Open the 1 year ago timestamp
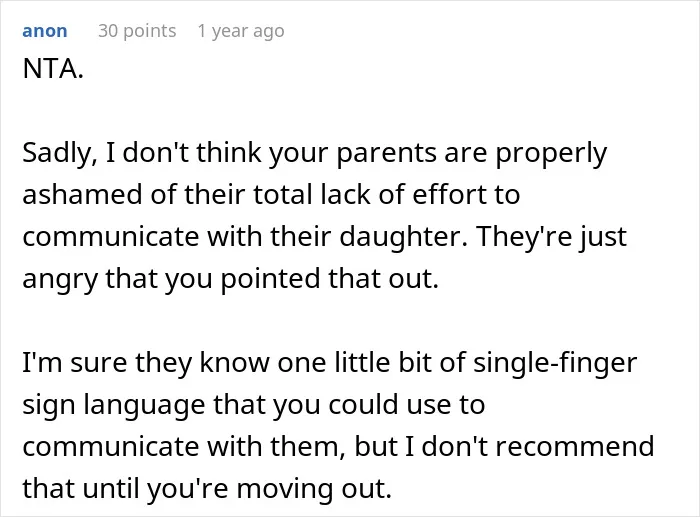Image resolution: width=700 pixels, height=517 pixels. (x=241, y=31)
